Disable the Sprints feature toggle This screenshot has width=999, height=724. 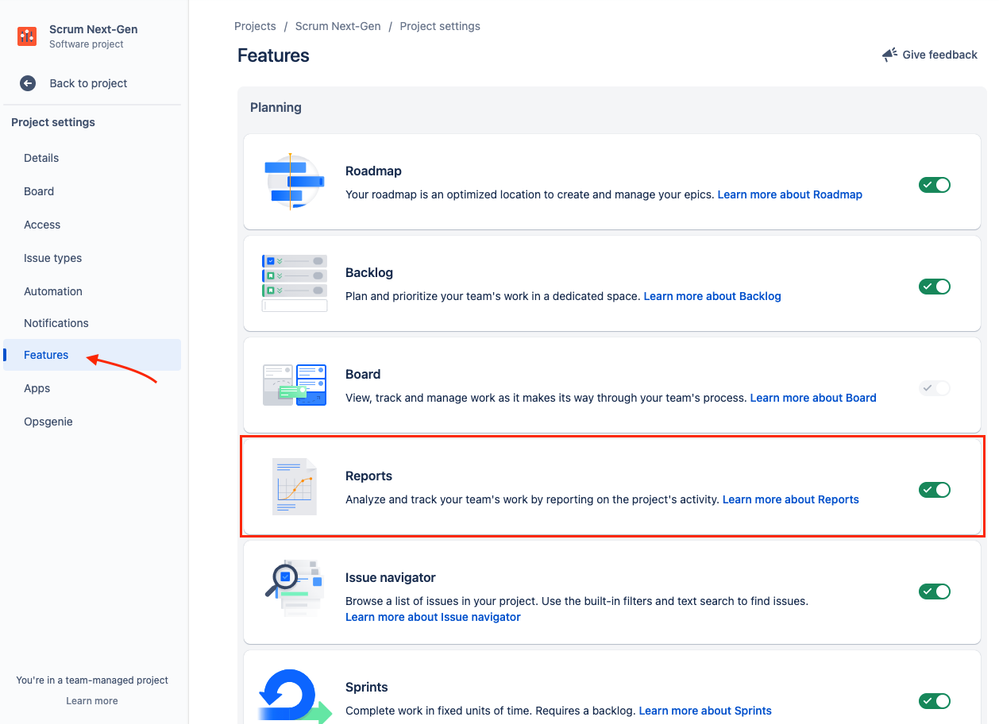click(x=934, y=701)
